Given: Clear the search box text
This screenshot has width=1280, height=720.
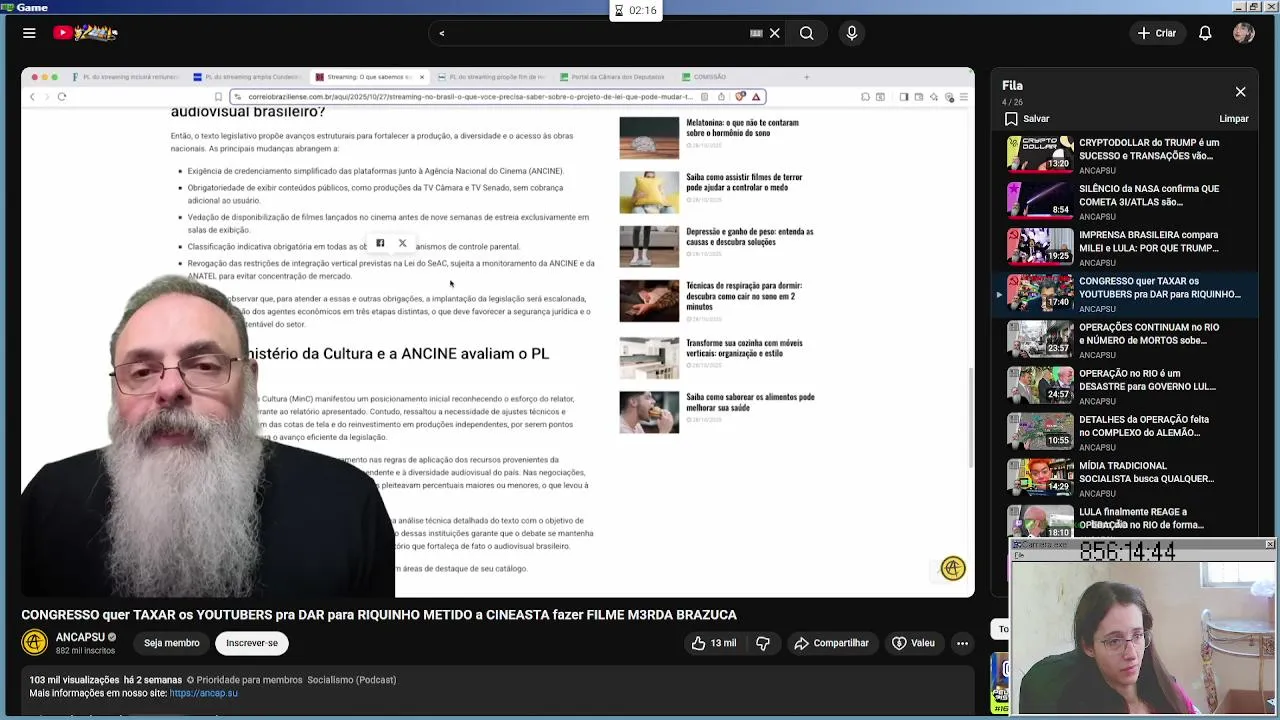Looking at the screenshot, I should coord(774,33).
